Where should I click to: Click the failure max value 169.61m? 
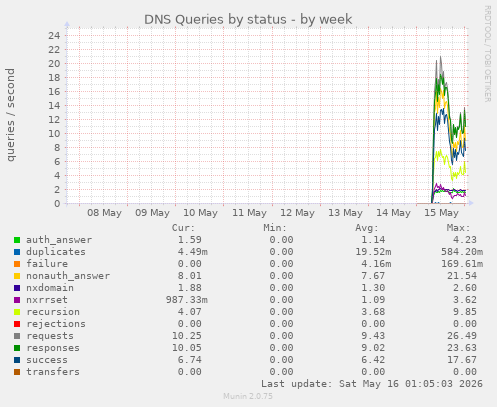pos(462,264)
